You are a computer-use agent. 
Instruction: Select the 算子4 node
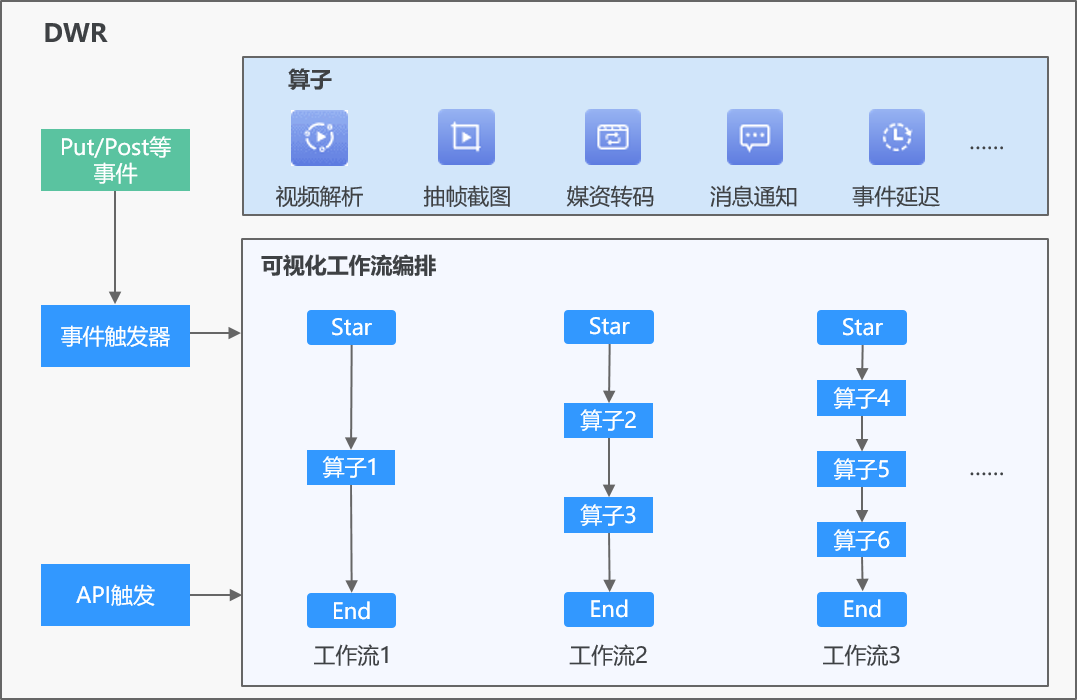click(x=861, y=398)
